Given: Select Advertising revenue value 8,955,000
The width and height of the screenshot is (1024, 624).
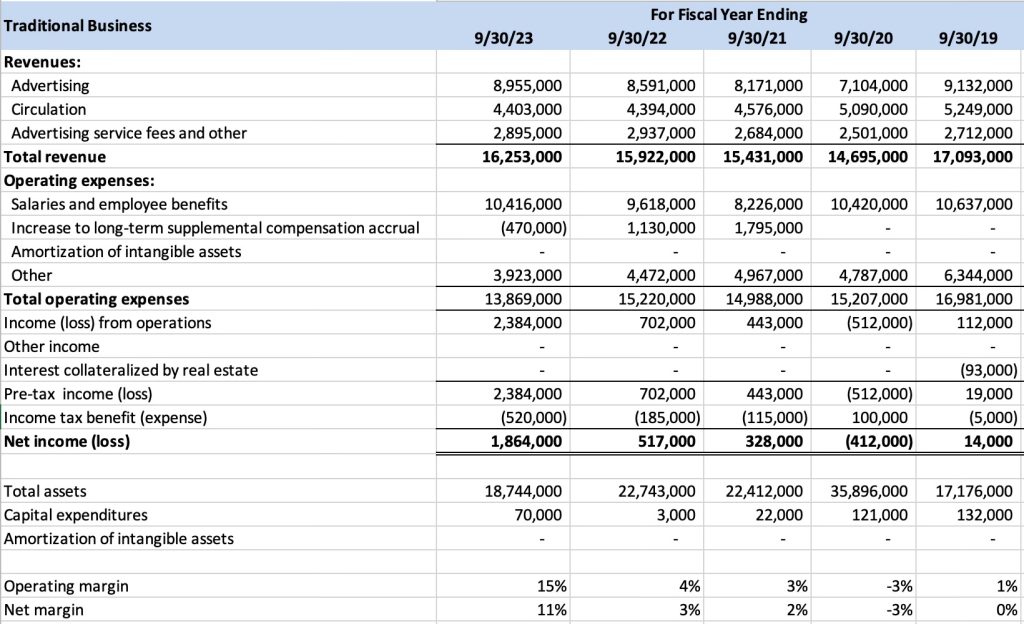Looking at the screenshot, I should [x=523, y=86].
